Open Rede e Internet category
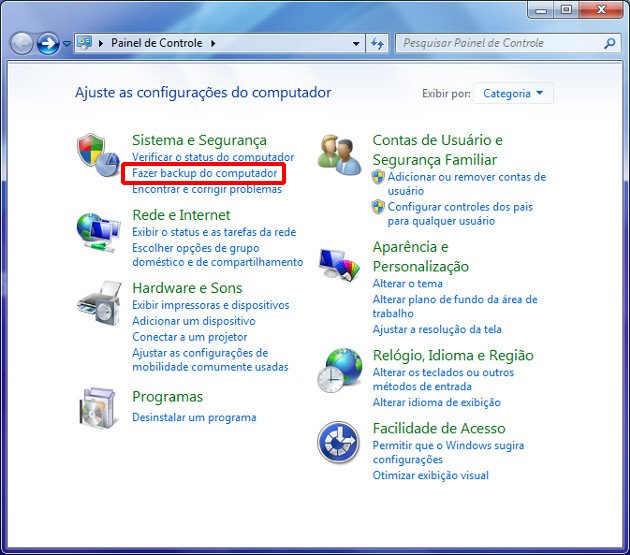The image size is (630, 555). pyautogui.click(x=181, y=215)
